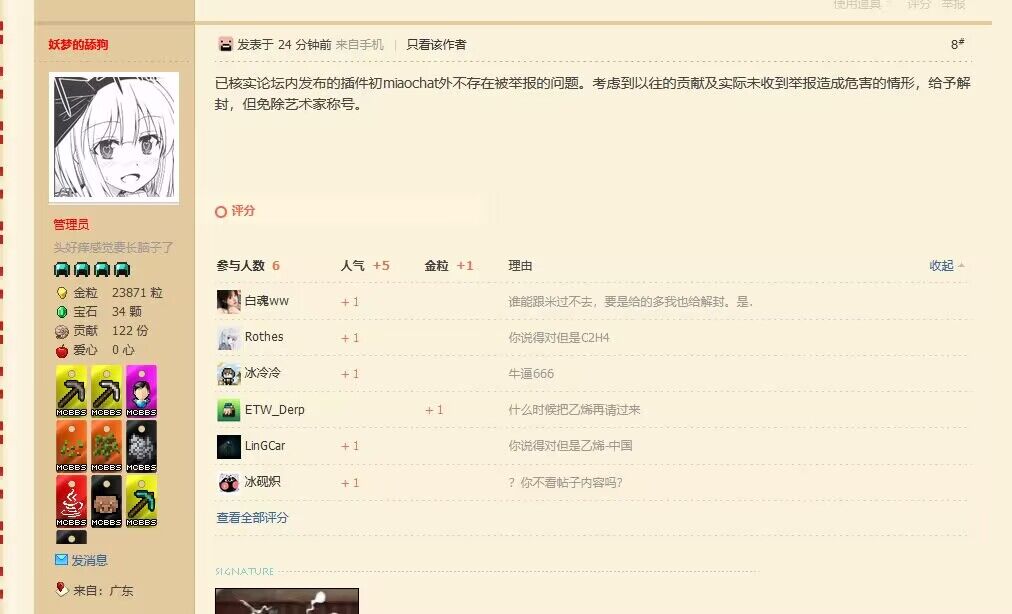Click Rothes's avatar icon
This screenshot has height=614, width=1012.
pos(228,338)
